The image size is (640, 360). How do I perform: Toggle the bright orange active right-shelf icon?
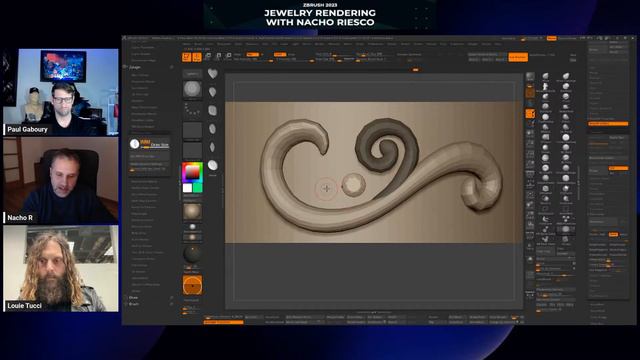[530, 113]
